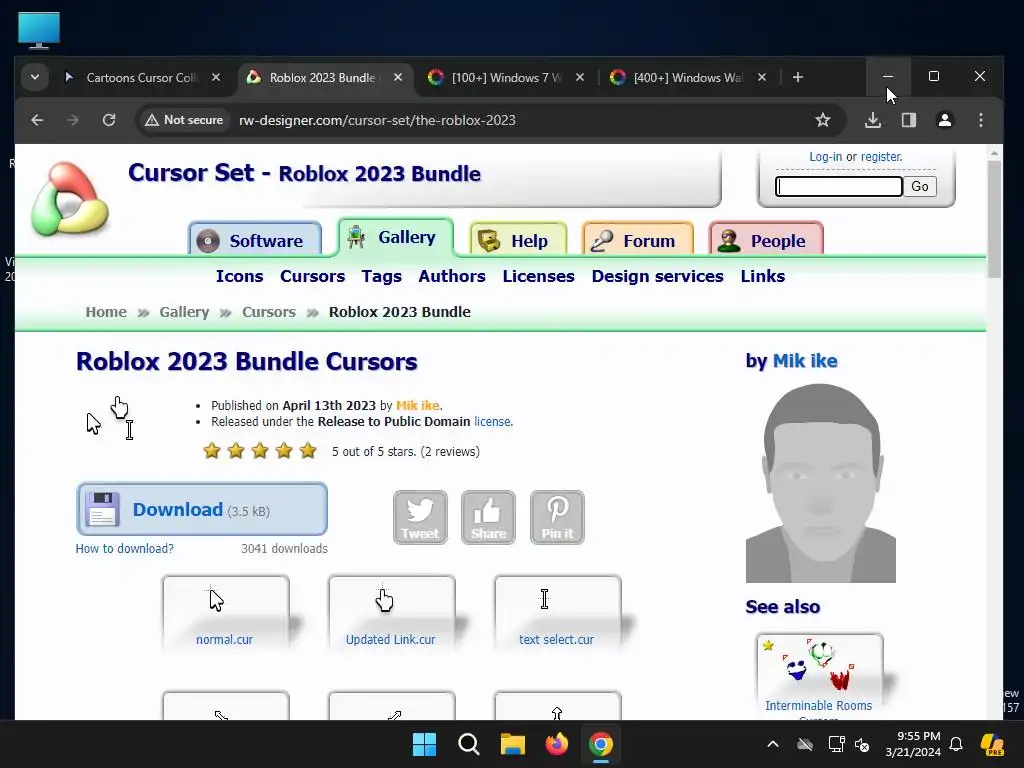Image resolution: width=1024 pixels, height=768 pixels.
Task: Open the Chrome profile icon
Action: click(944, 120)
